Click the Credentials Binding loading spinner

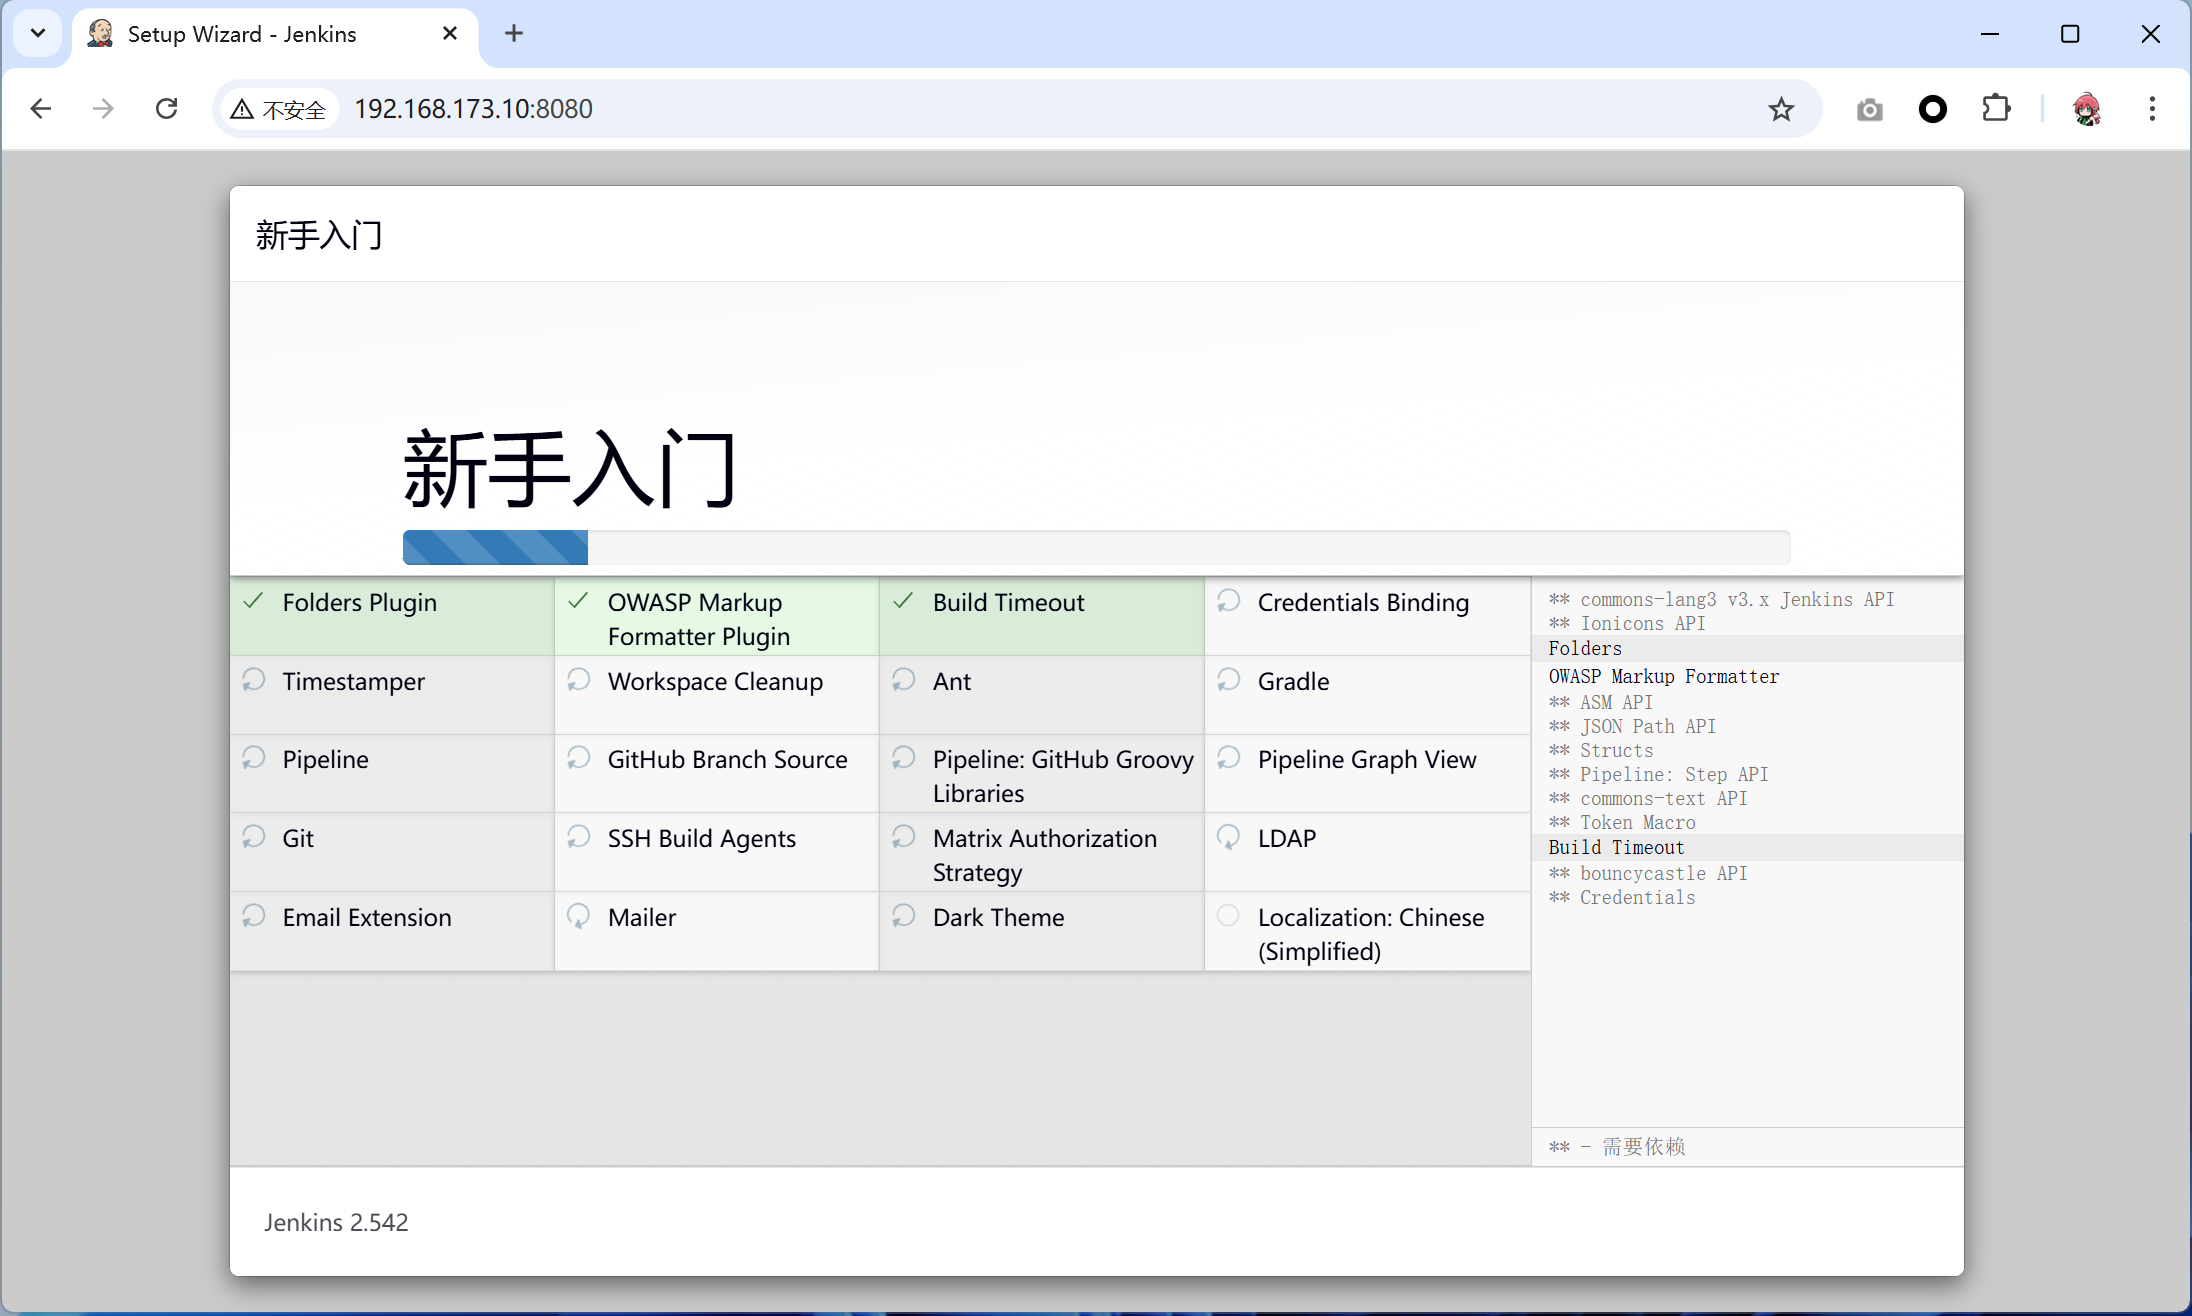coord(1228,601)
